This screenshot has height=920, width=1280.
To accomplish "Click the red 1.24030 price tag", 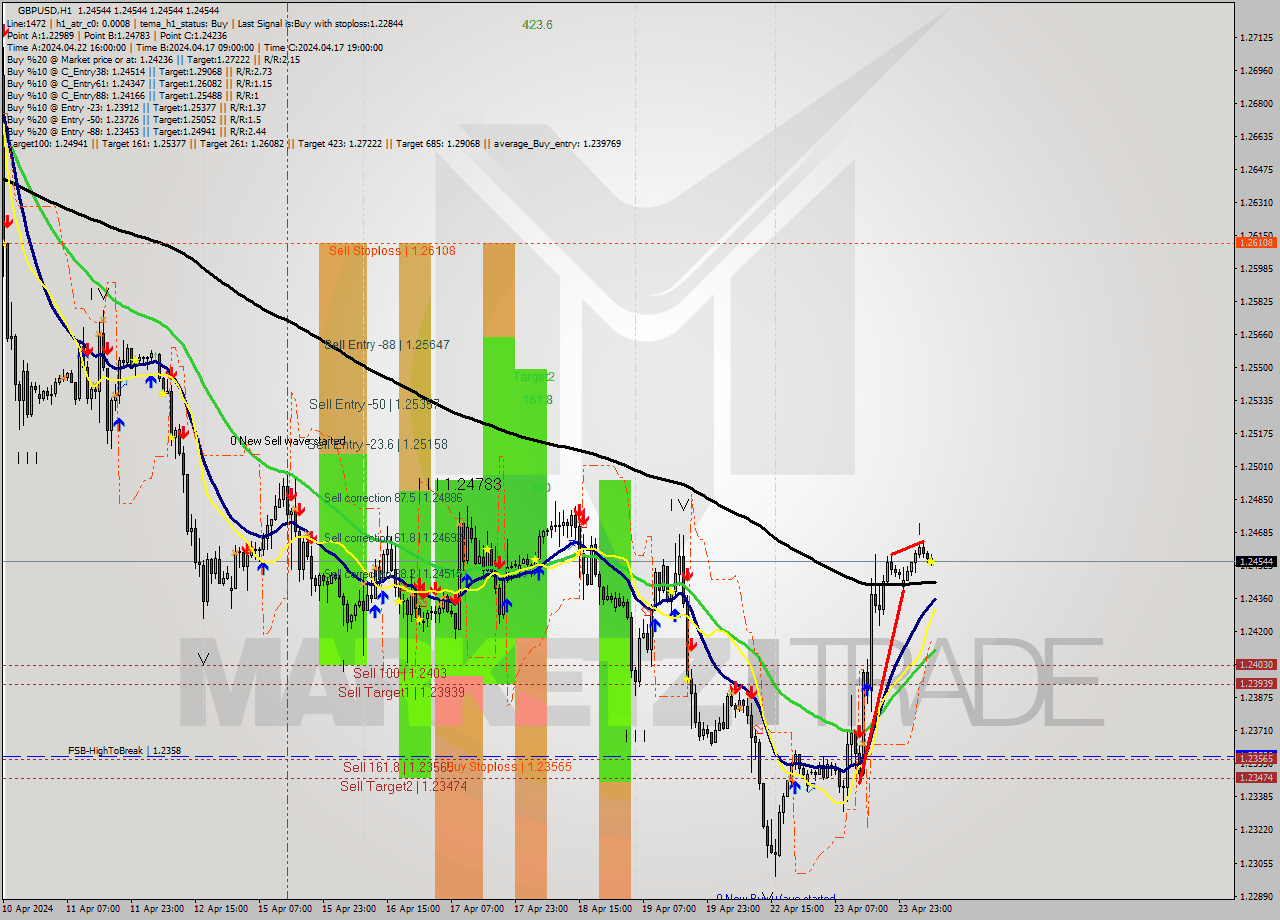I will point(1255,665).
